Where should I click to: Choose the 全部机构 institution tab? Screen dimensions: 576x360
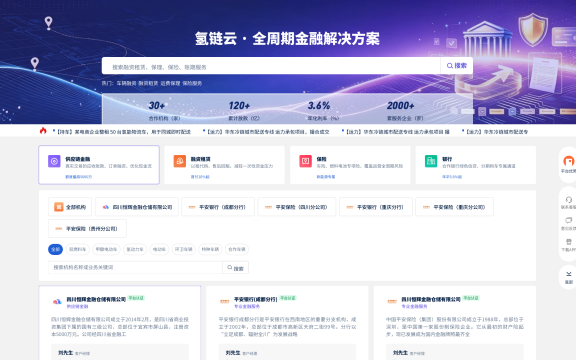pyautogui.click(x=70, y=207)
